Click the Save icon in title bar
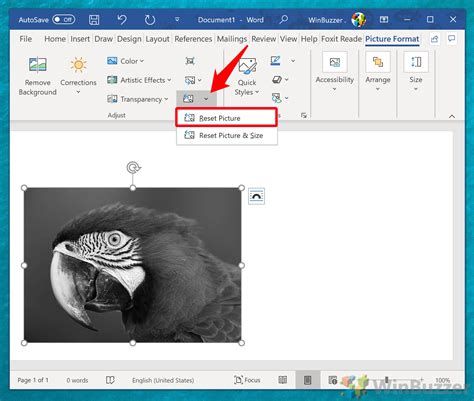The width and height of the screenshot is (474, 401). click(94, 20)
